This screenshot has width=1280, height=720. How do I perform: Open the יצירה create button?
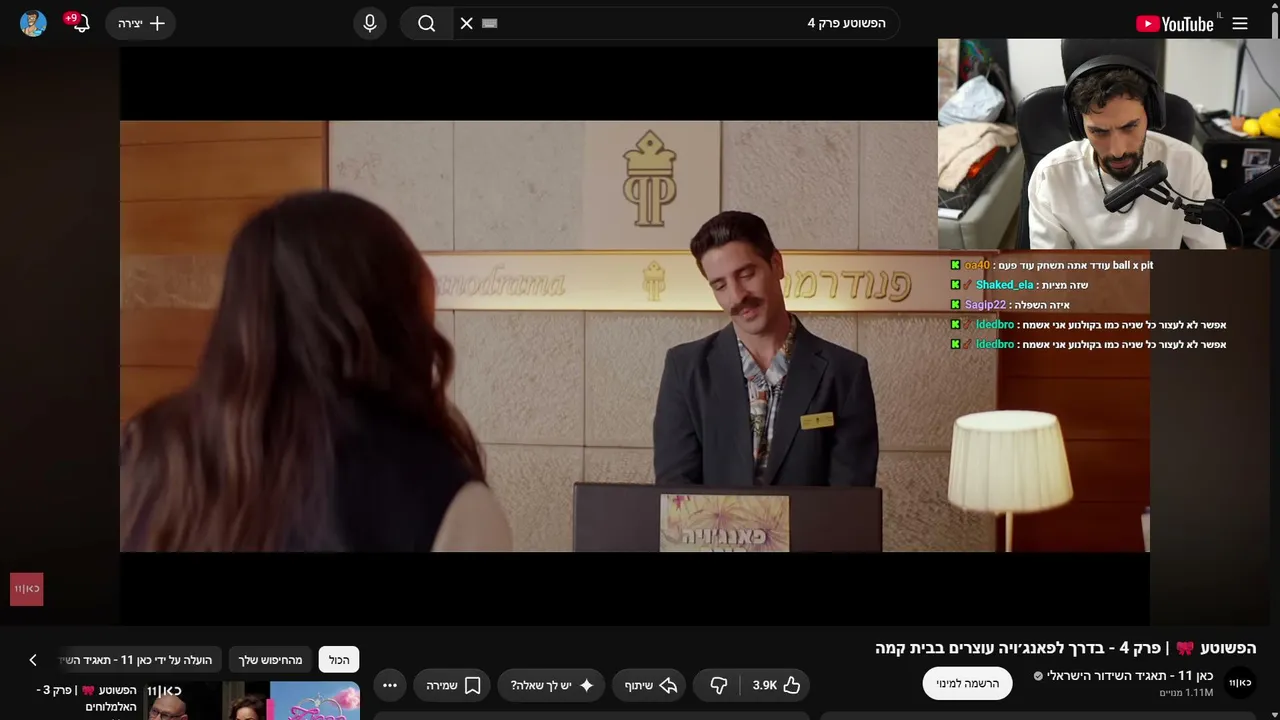(x=140, y=23)
